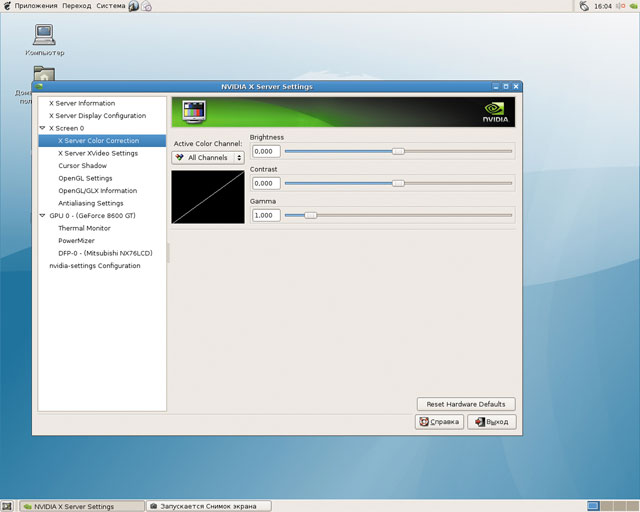The height and width of the screenshot is (512, 640).
Task: Click the Gamma value field
Action: point(266,215)
